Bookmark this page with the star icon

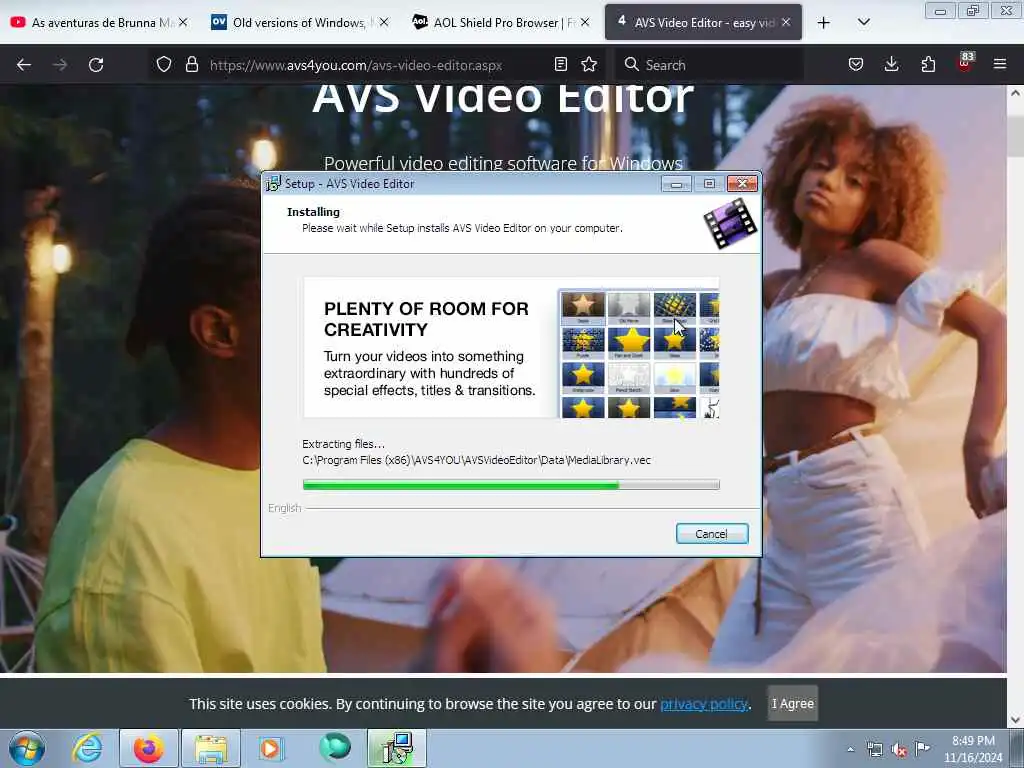pyautogui.click(x=589, y=65)
